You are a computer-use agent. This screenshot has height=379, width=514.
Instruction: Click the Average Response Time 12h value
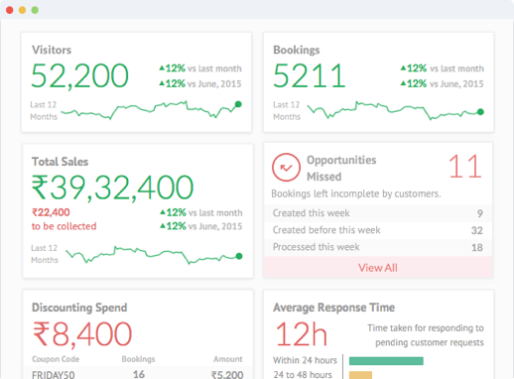tap(301, 334)
